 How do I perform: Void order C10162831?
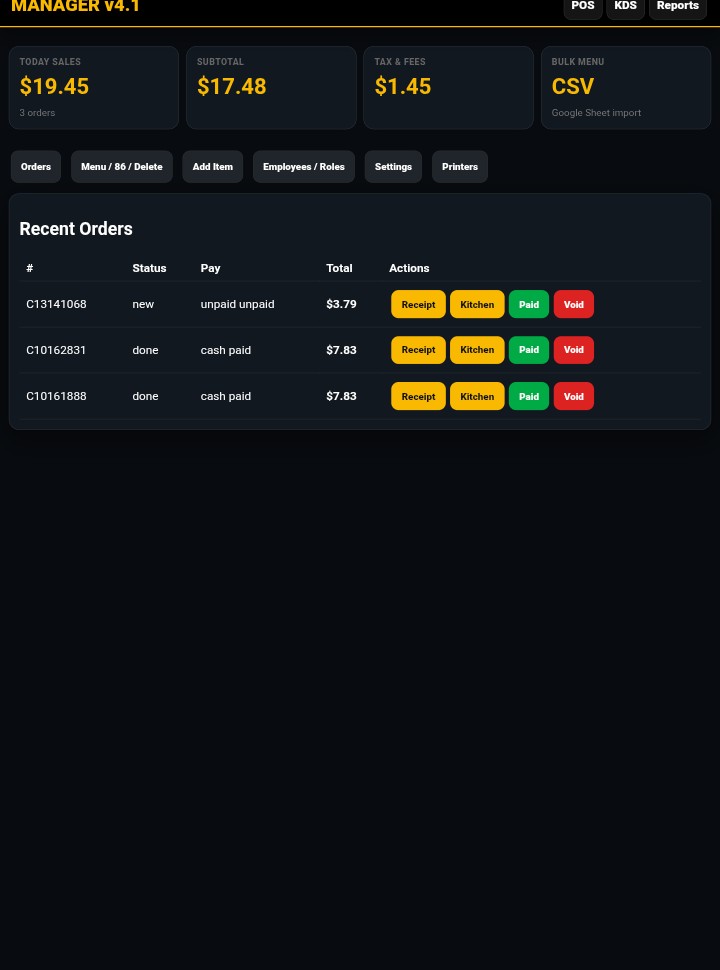click(573, 350)
